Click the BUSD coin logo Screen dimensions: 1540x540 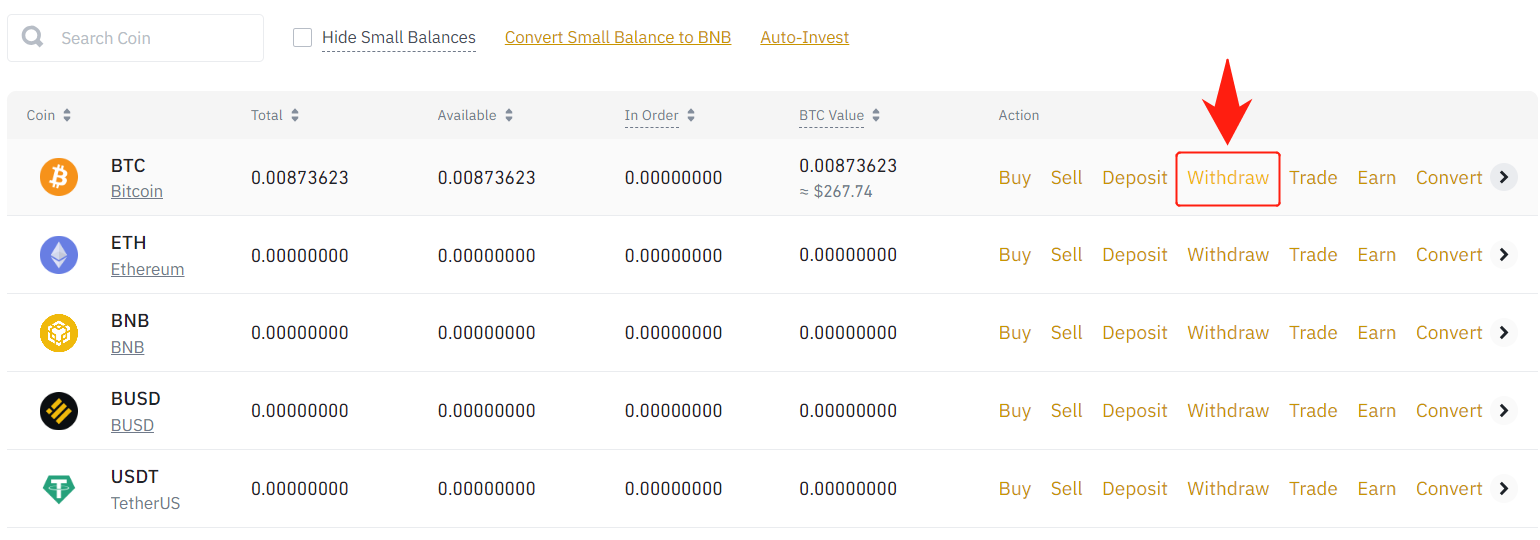(x=59, y=411)
